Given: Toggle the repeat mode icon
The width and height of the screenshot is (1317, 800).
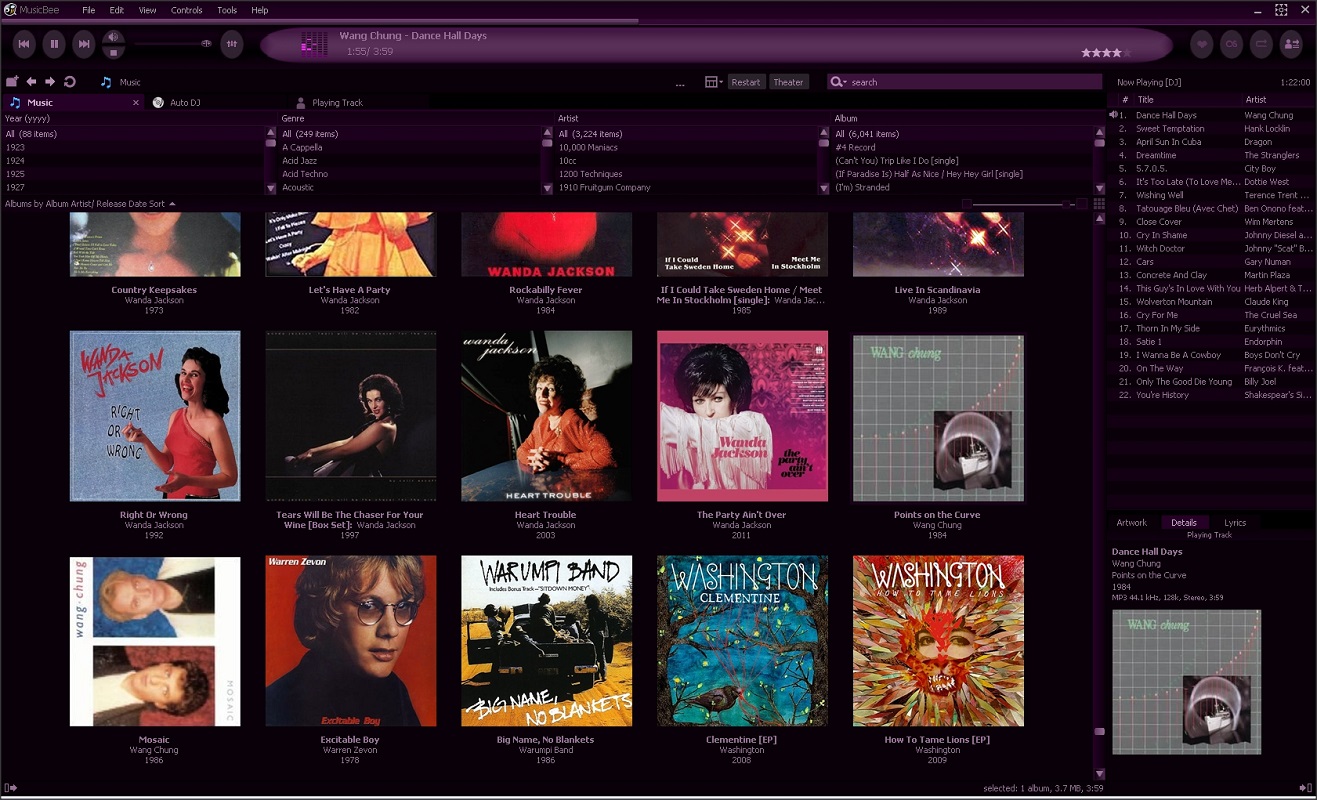Looking at the screenshot, I should [1262, 44].
